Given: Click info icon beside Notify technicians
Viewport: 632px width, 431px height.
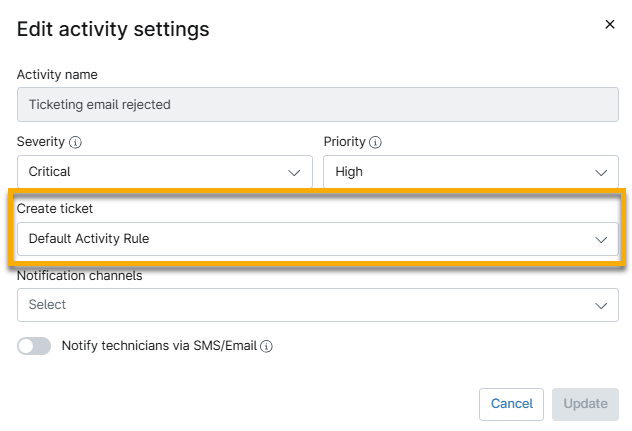Looking at the screenshot, I should click(x=267, y=347).
